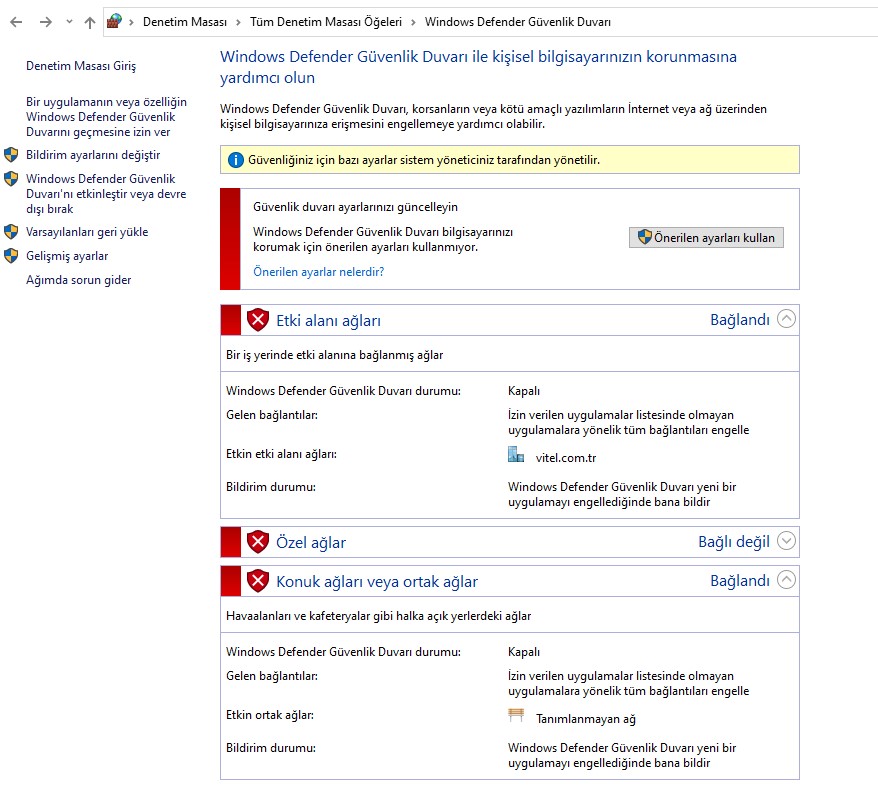This screenshot has width=878, height=789.
Task: Open Gelişmiş ayarlar link
Action: [x=67, y=256]
